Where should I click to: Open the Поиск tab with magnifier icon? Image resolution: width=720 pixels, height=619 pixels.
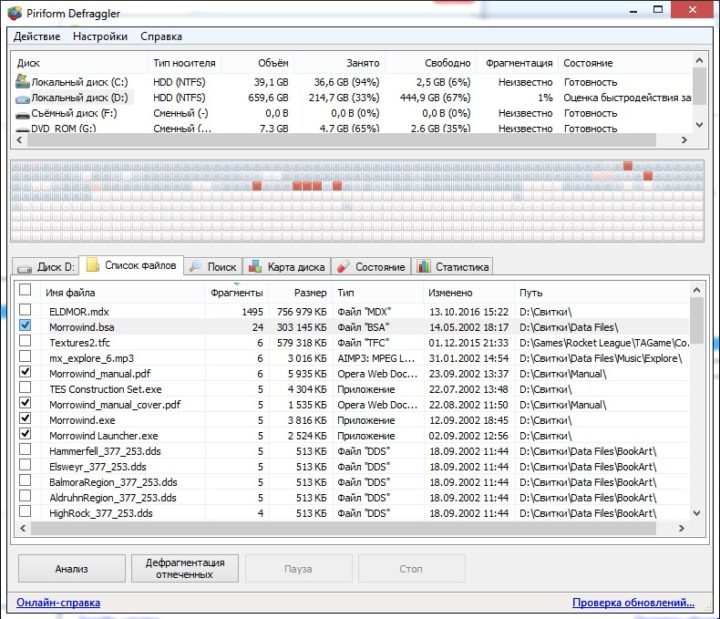[x=197, y=267]
